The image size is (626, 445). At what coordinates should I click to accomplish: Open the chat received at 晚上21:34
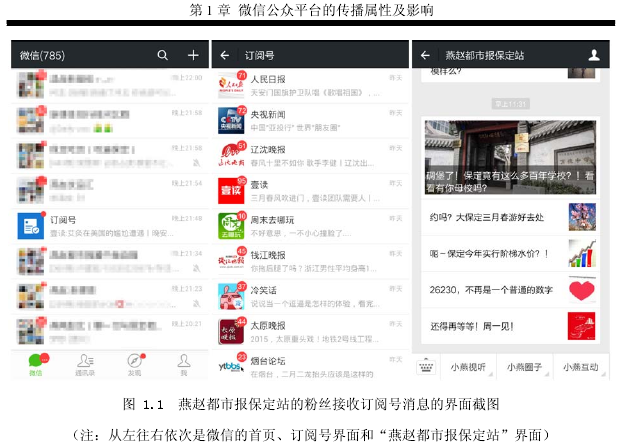point(110,261)
